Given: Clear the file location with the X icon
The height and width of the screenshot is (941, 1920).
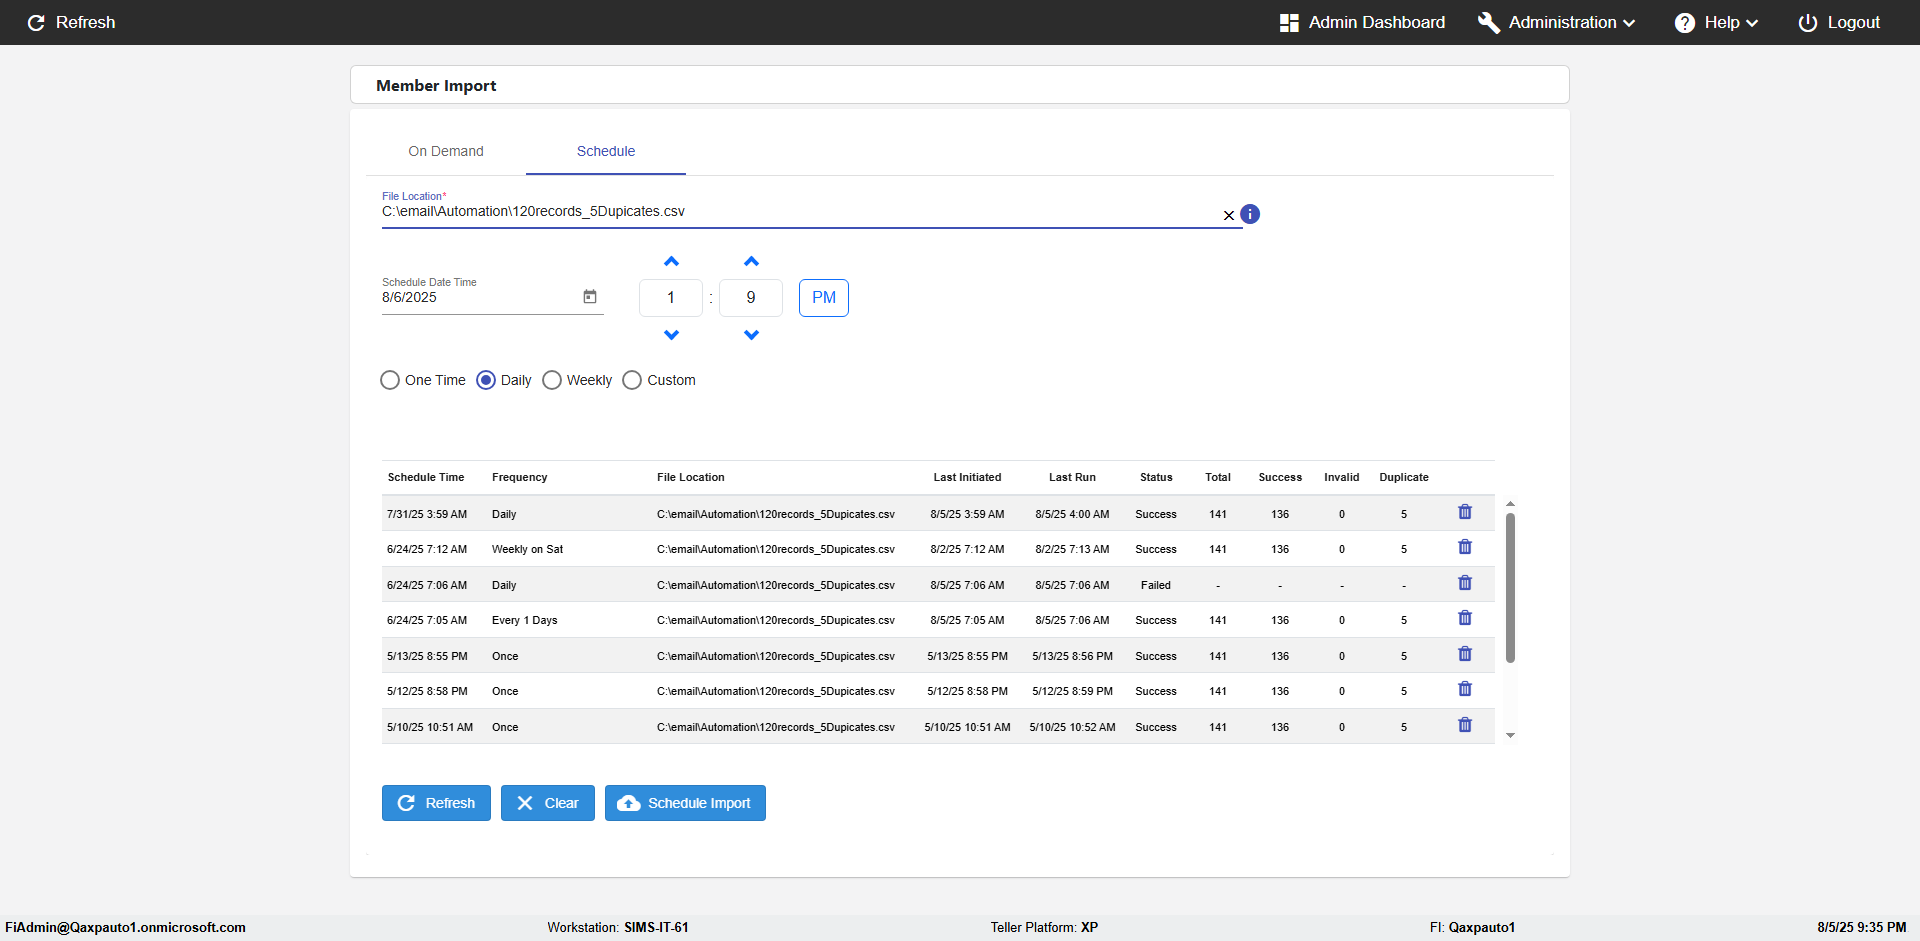Looking at the screenshot, I should click(1229, 216).
